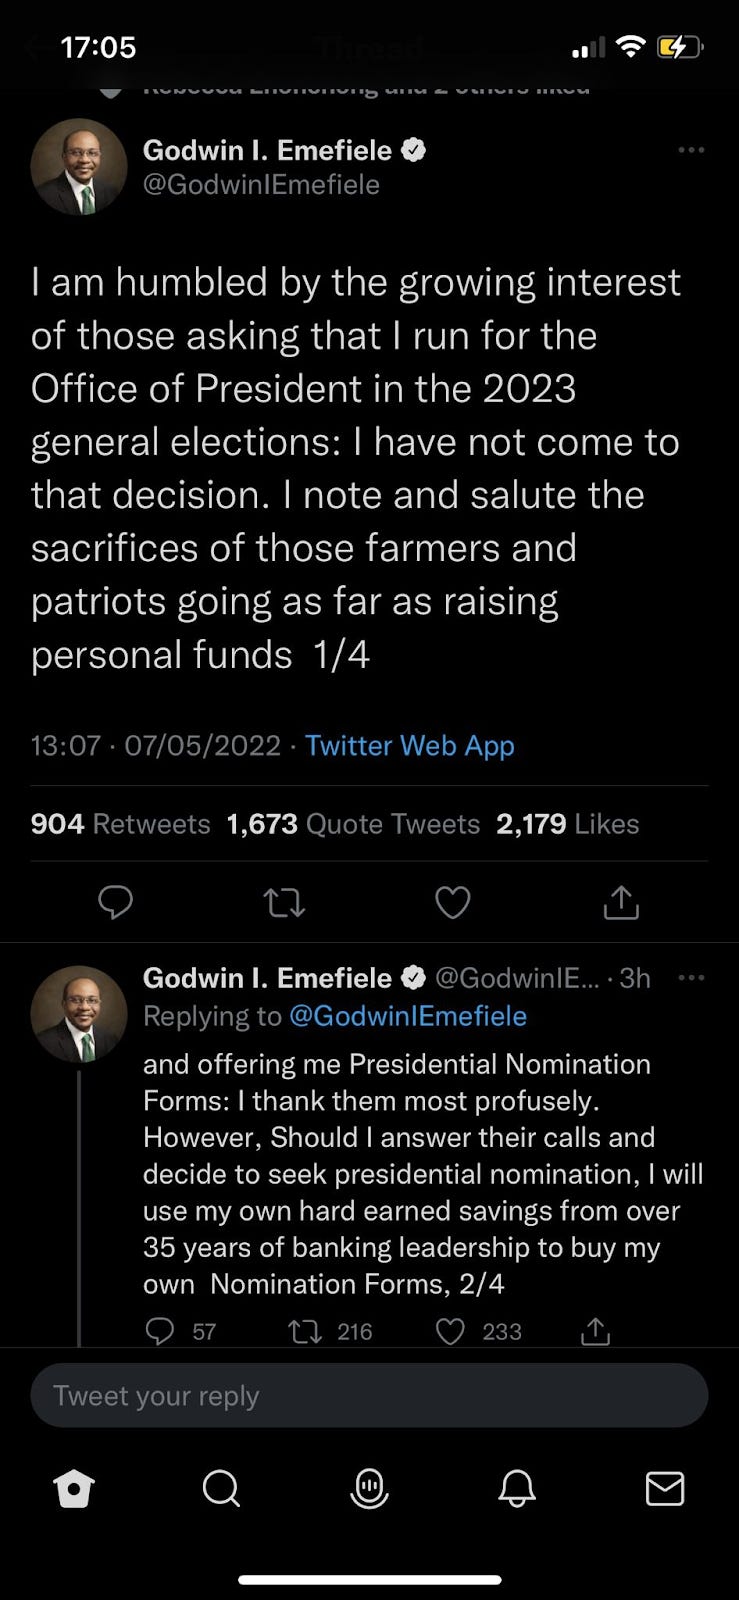Tap share icon on the main tweet
The height and width of the screenshot is (1600, 739).
620,902
